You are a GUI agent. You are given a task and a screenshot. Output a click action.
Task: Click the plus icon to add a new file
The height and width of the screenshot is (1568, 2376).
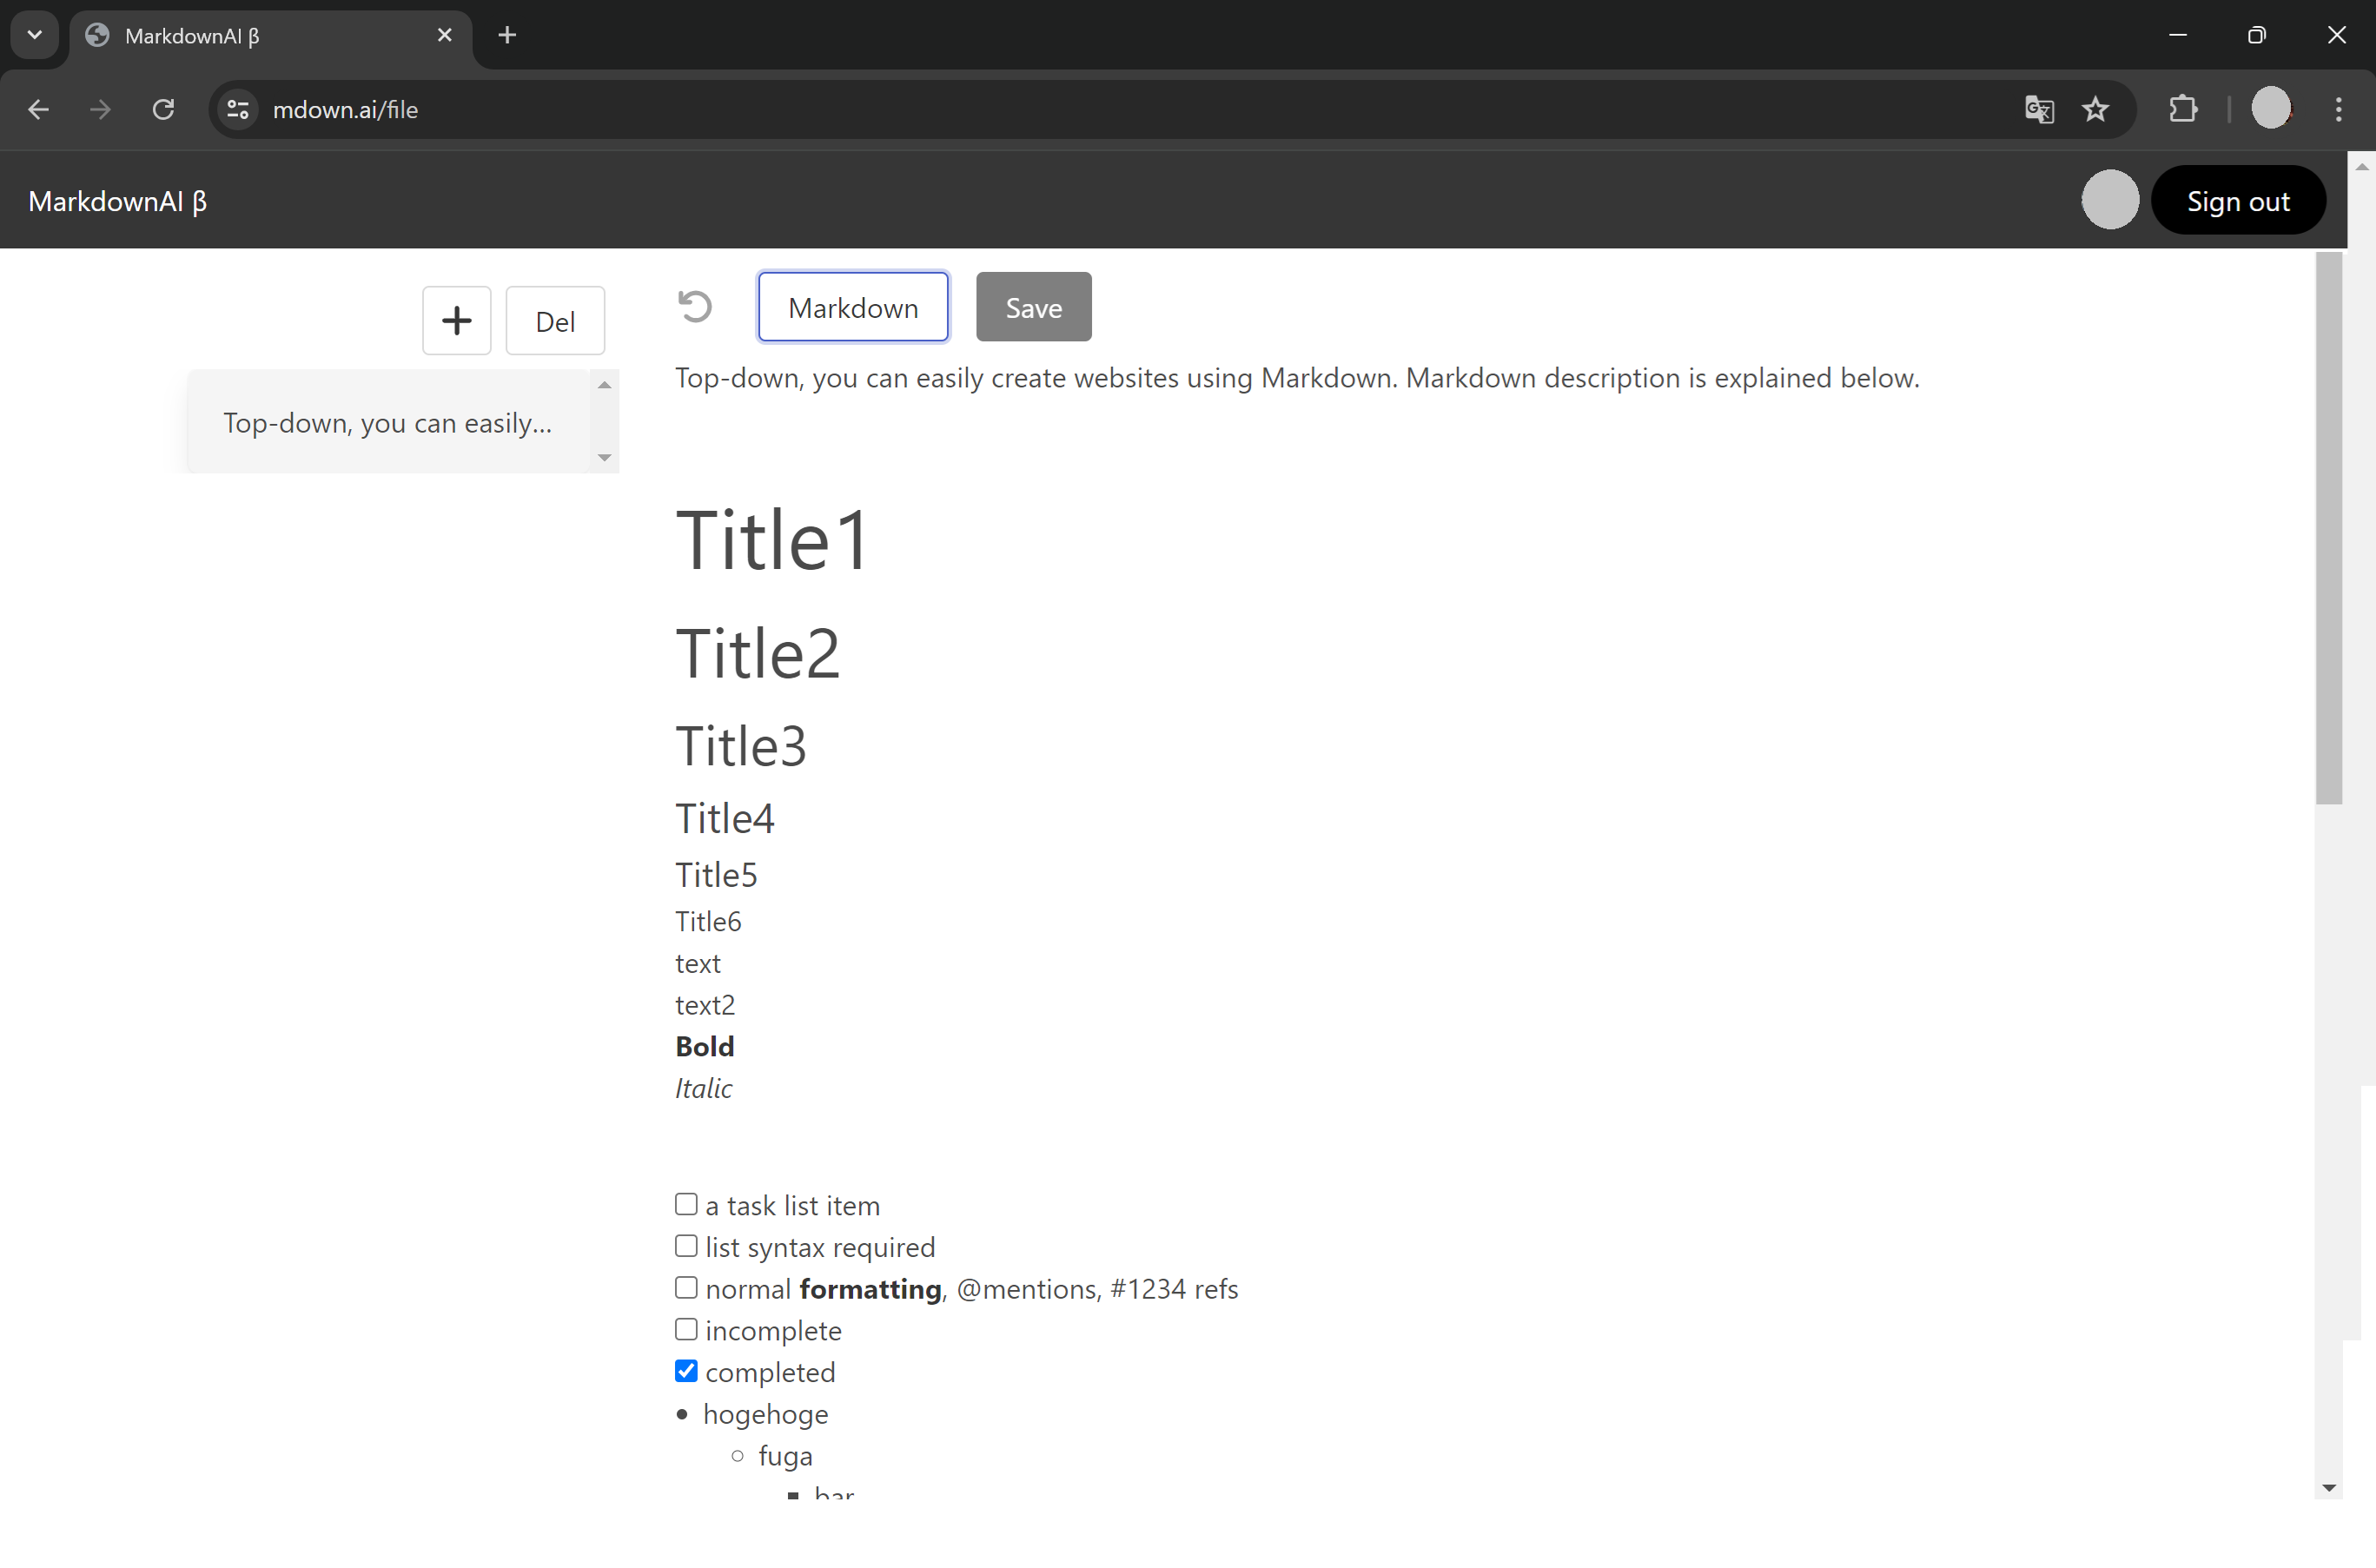point(456,321)
